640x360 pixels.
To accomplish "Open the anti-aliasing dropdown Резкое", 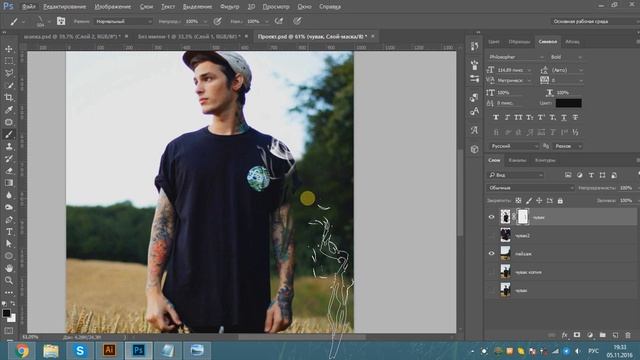I will point(568,146).
